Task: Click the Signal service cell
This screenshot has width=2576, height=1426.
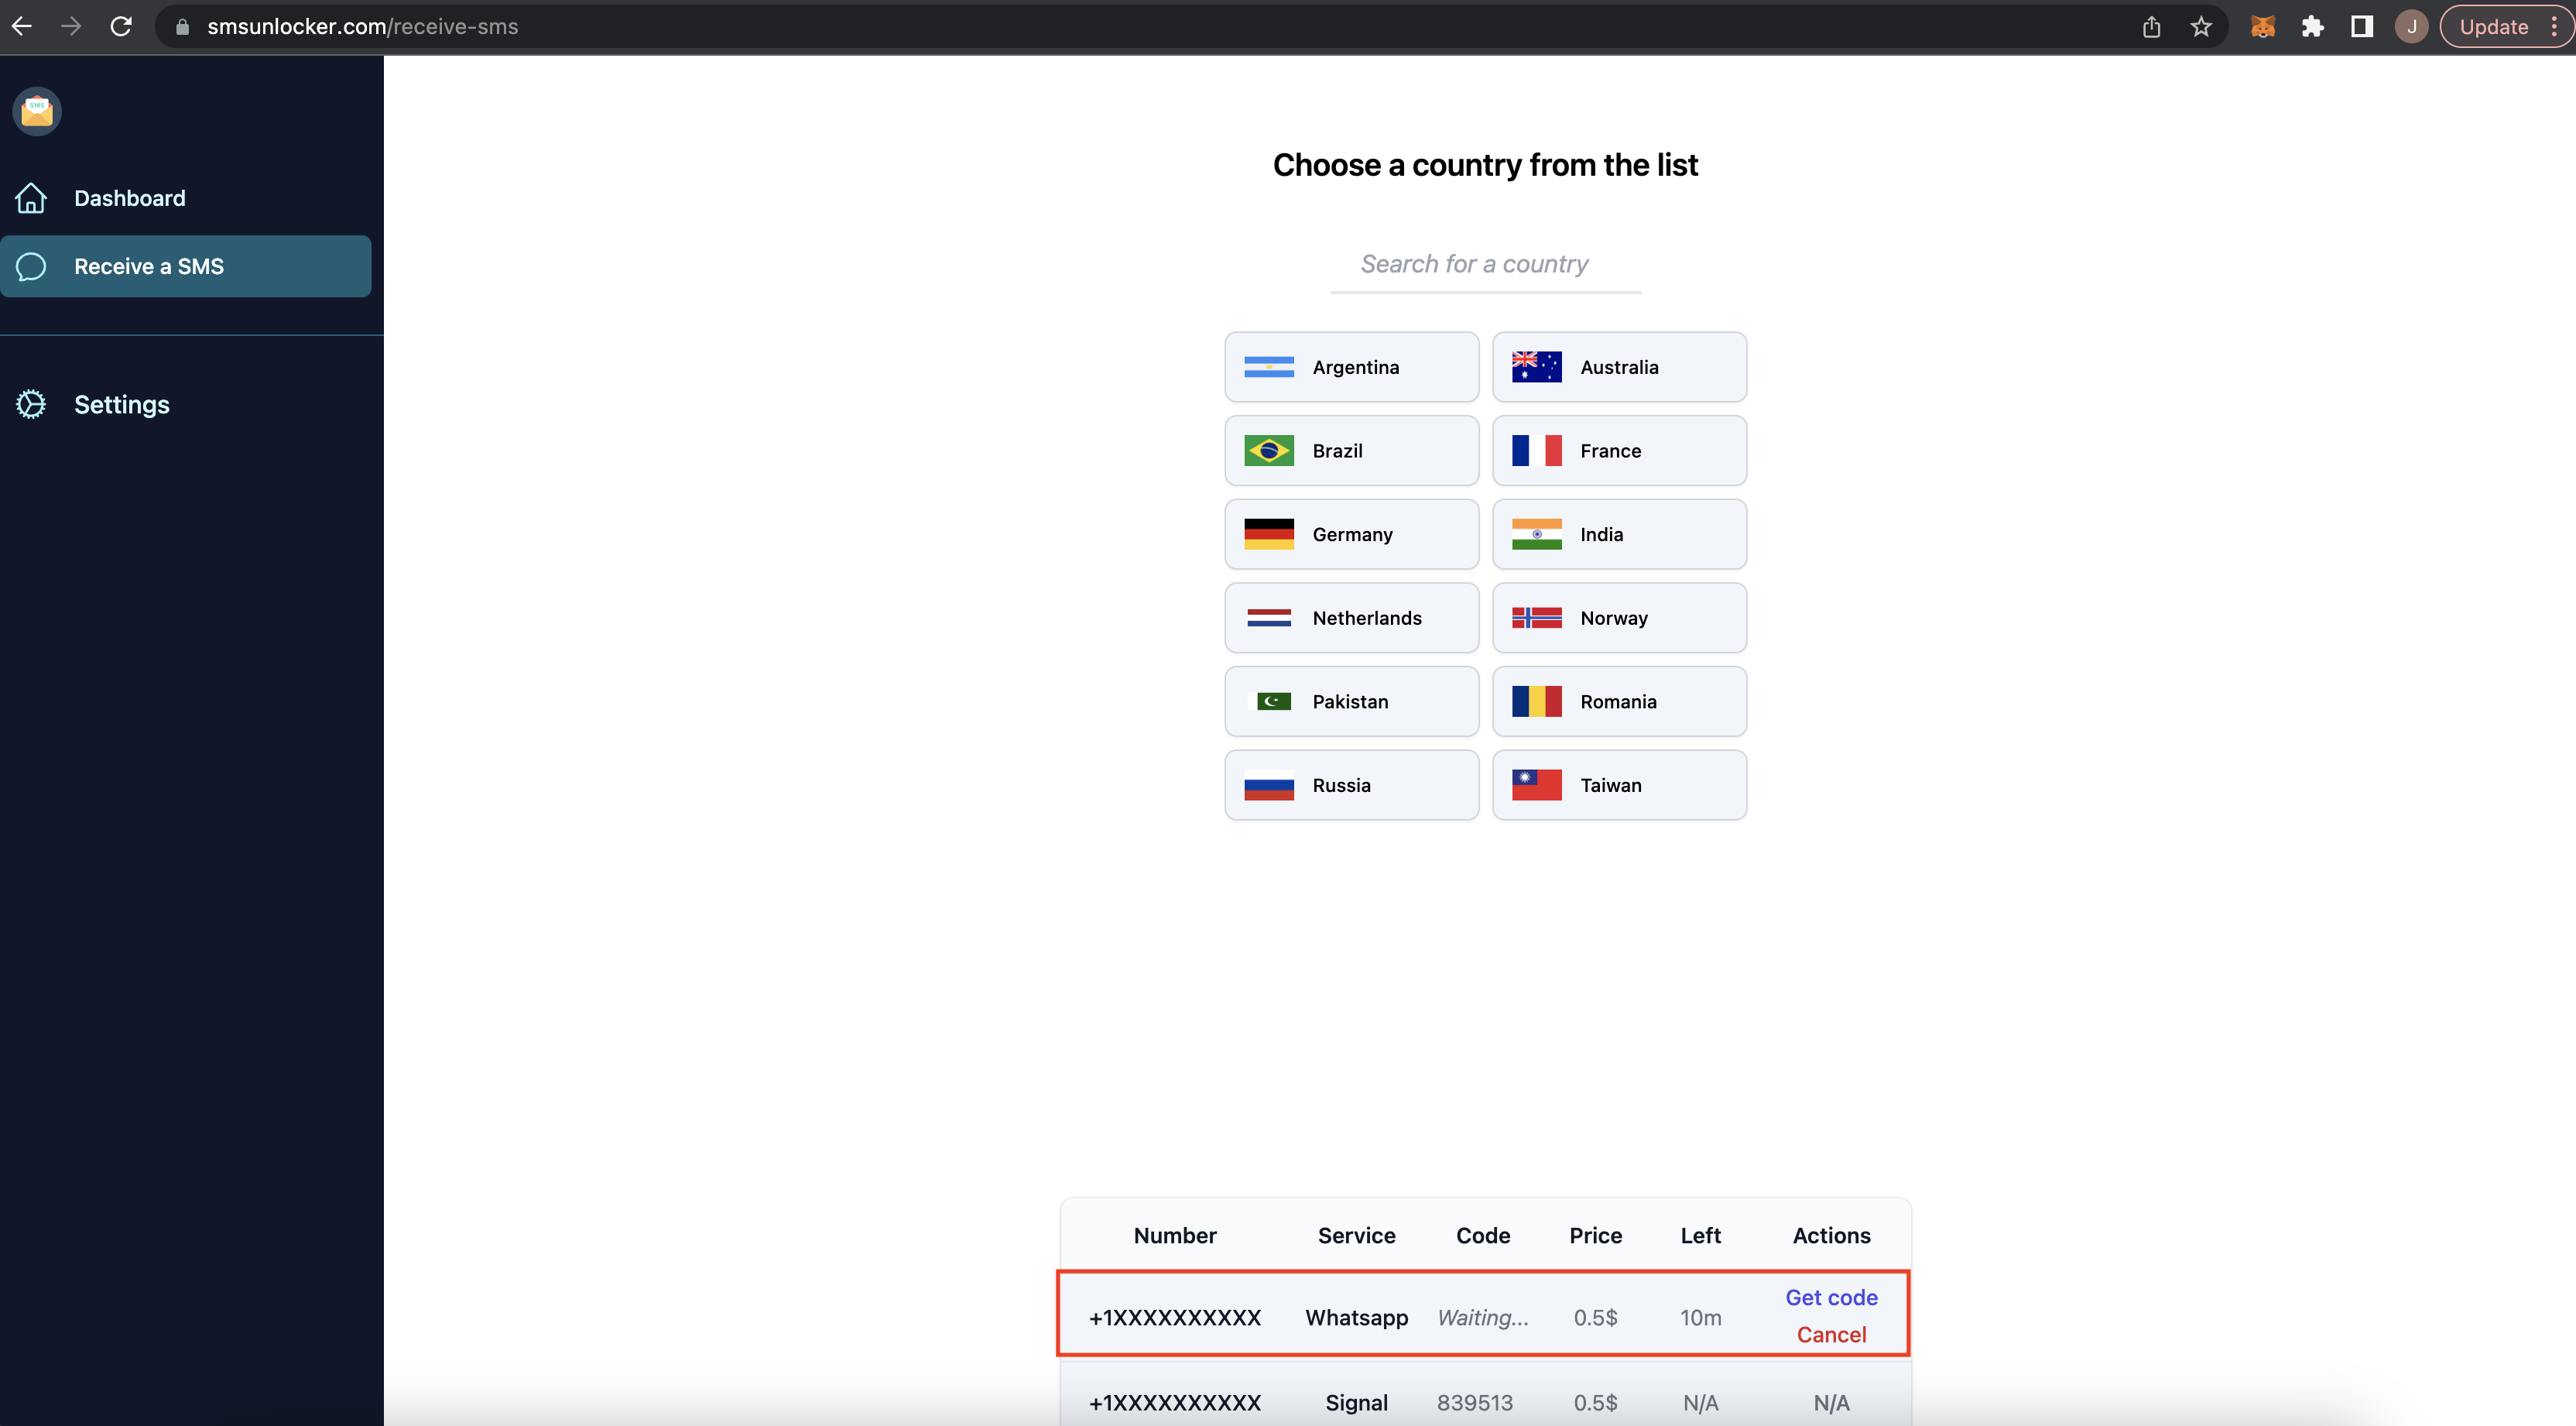Action: point(1356,1403)
